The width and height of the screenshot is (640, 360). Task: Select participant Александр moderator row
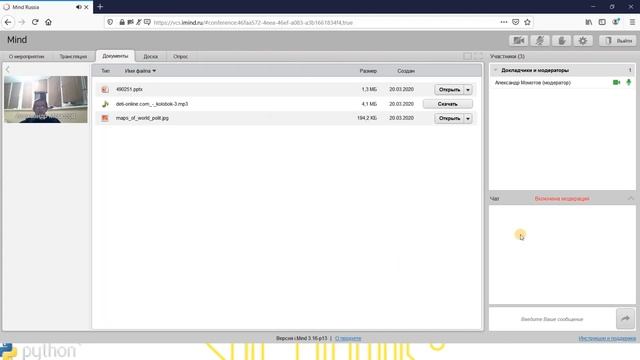562,82
